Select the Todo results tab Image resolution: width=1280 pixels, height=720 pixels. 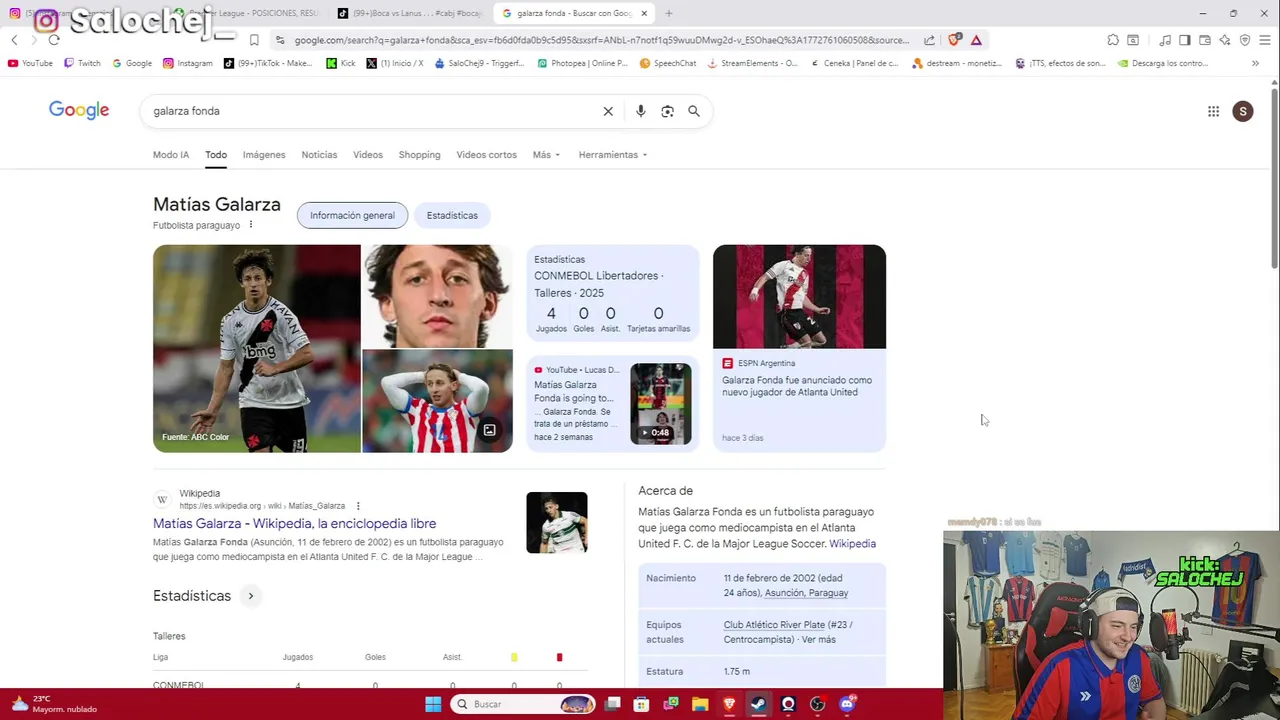coord(216,155)
